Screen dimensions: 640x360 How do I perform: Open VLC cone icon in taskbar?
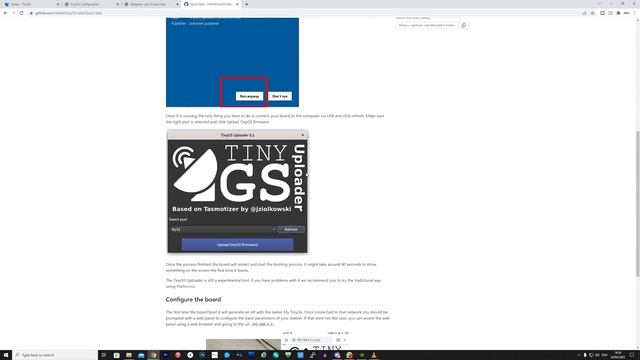[374, 355]
